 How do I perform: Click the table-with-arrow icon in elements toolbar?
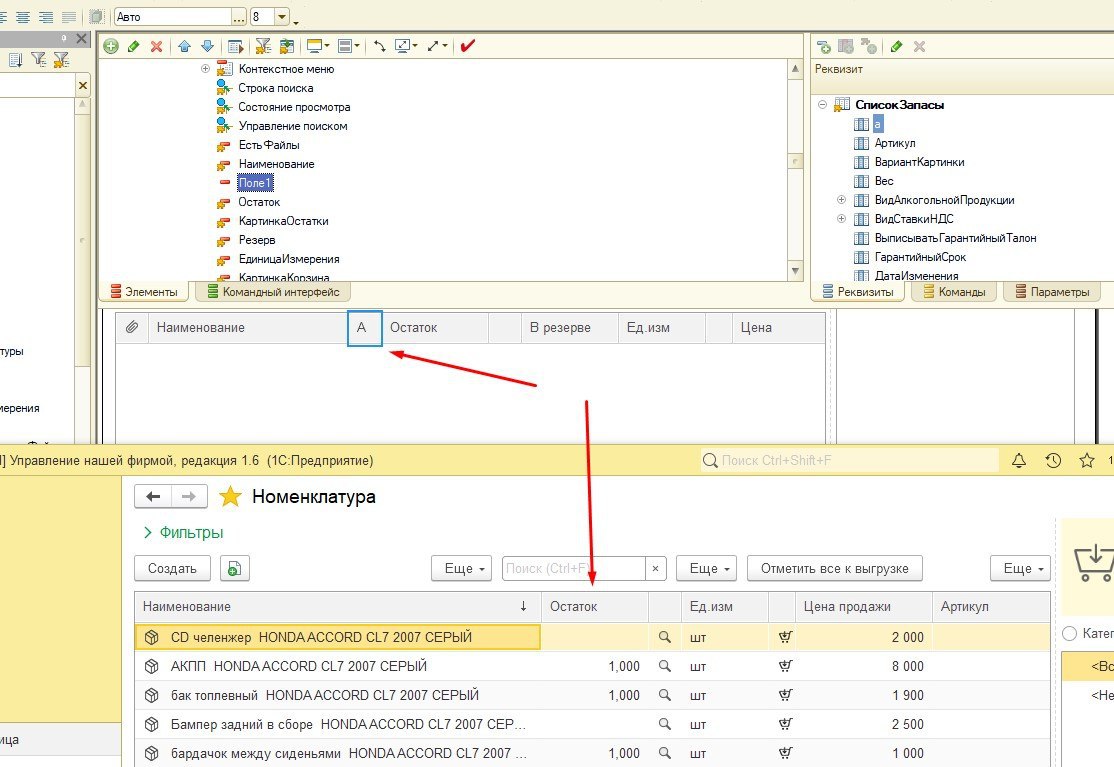point(236,47)
